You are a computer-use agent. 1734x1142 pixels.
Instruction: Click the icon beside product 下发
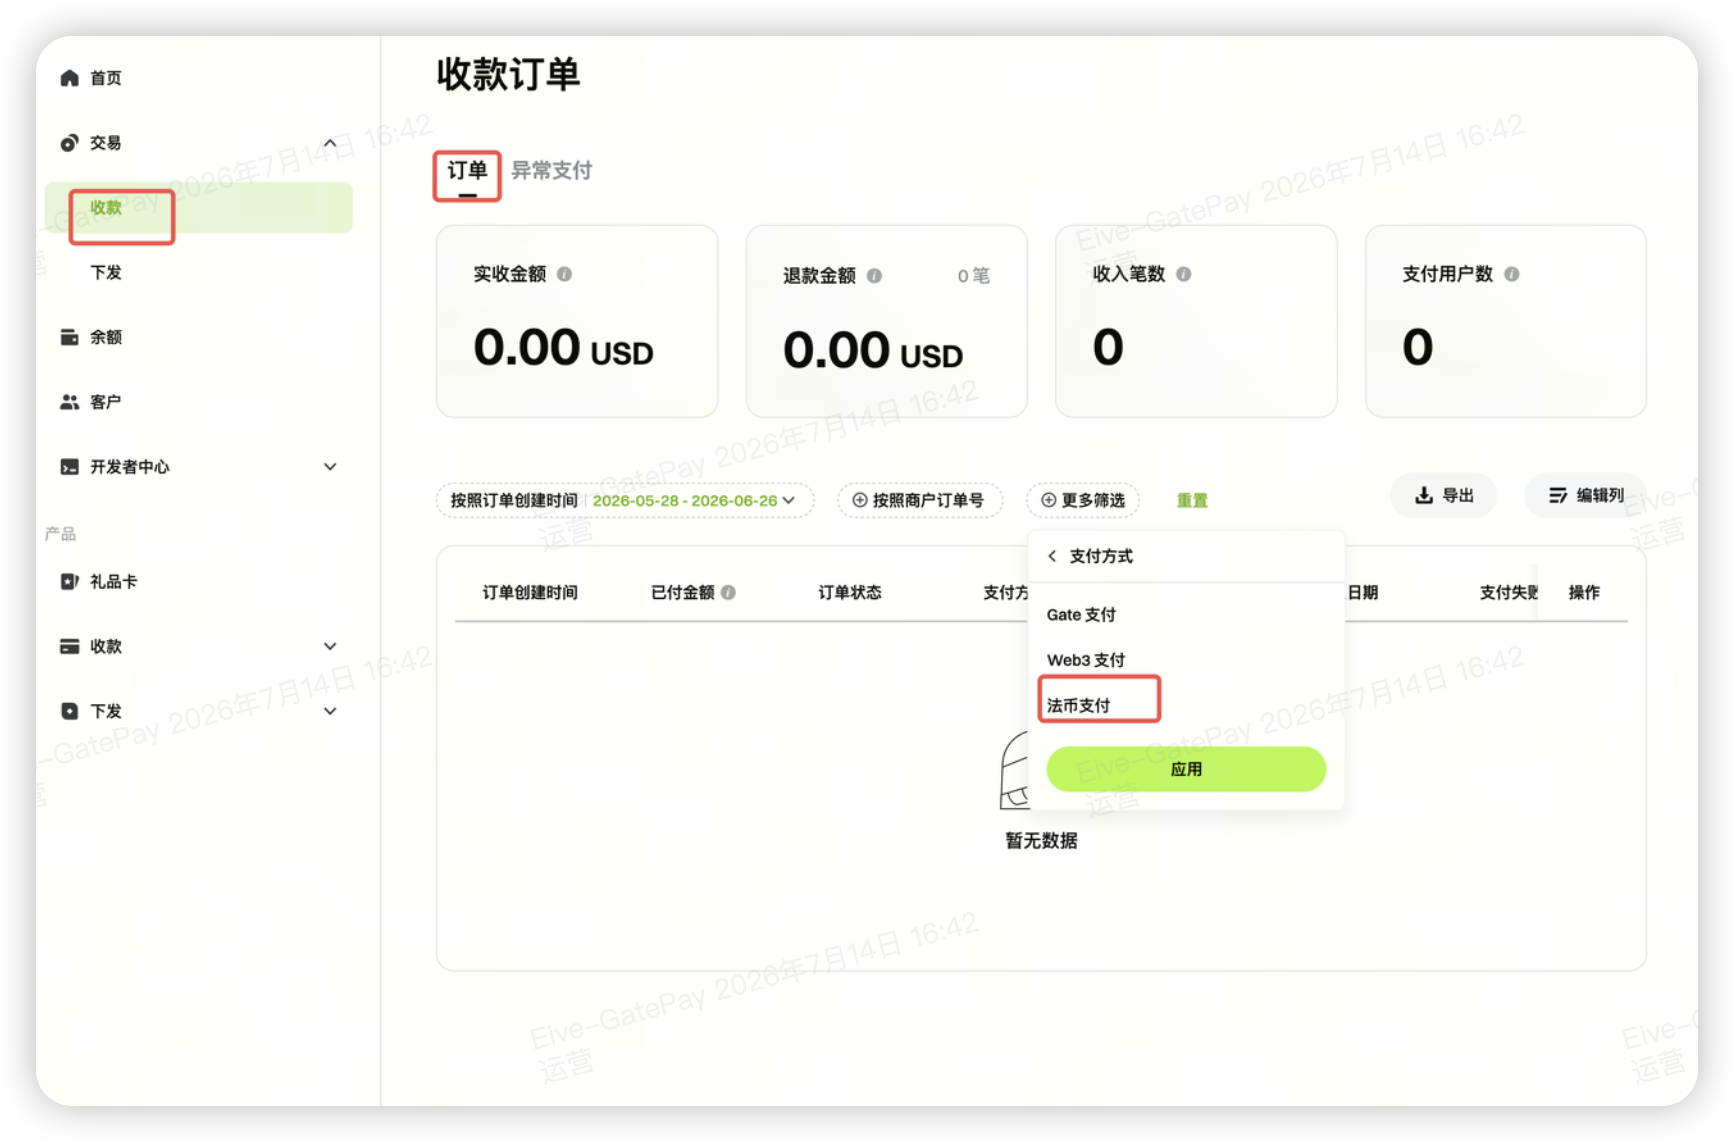(x=69, y=711)
